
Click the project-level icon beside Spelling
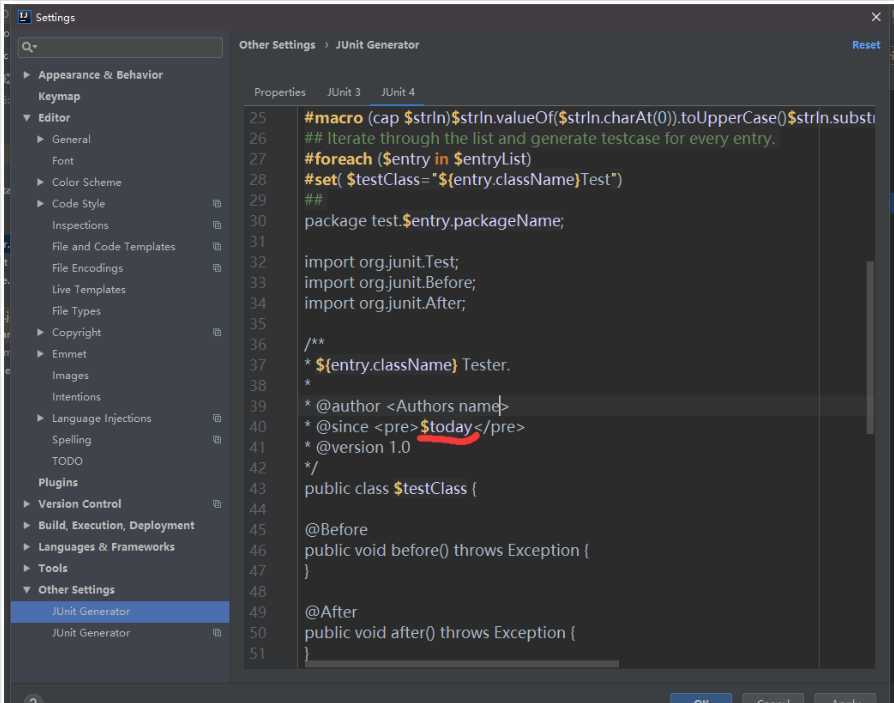click(x=217, y=440)
